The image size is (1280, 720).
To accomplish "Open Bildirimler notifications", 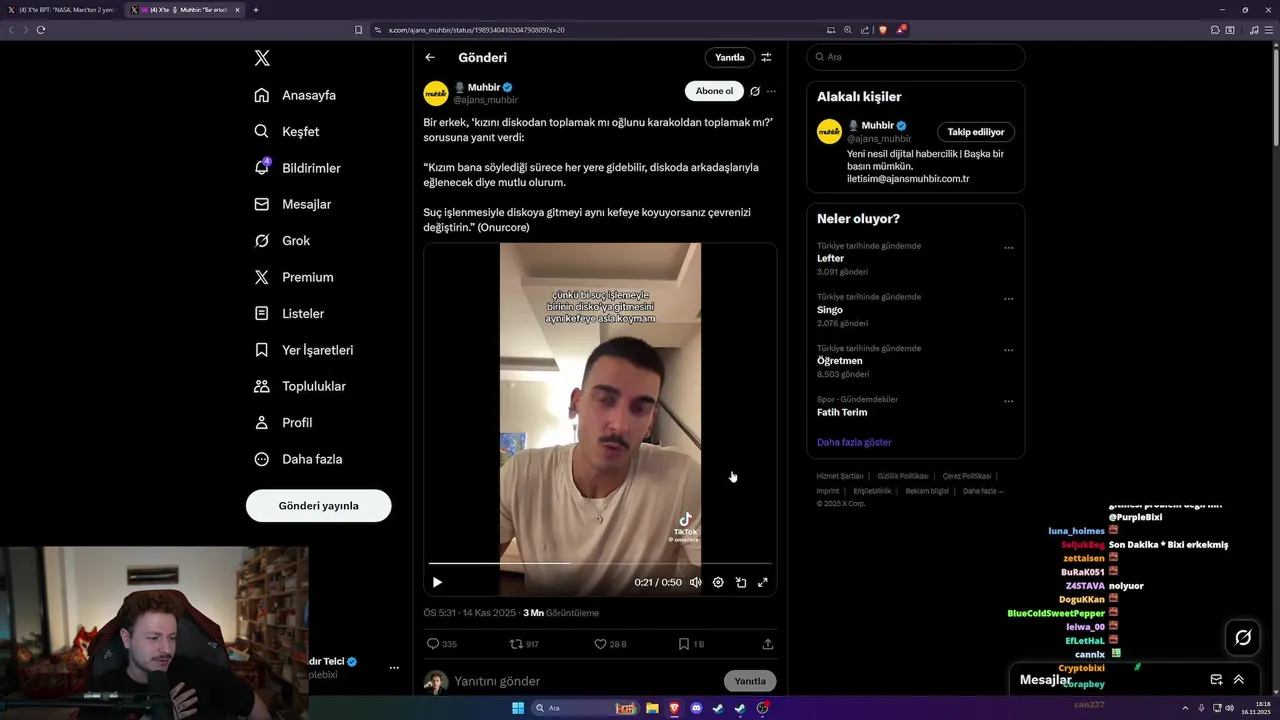I will (x=297, y=168).
